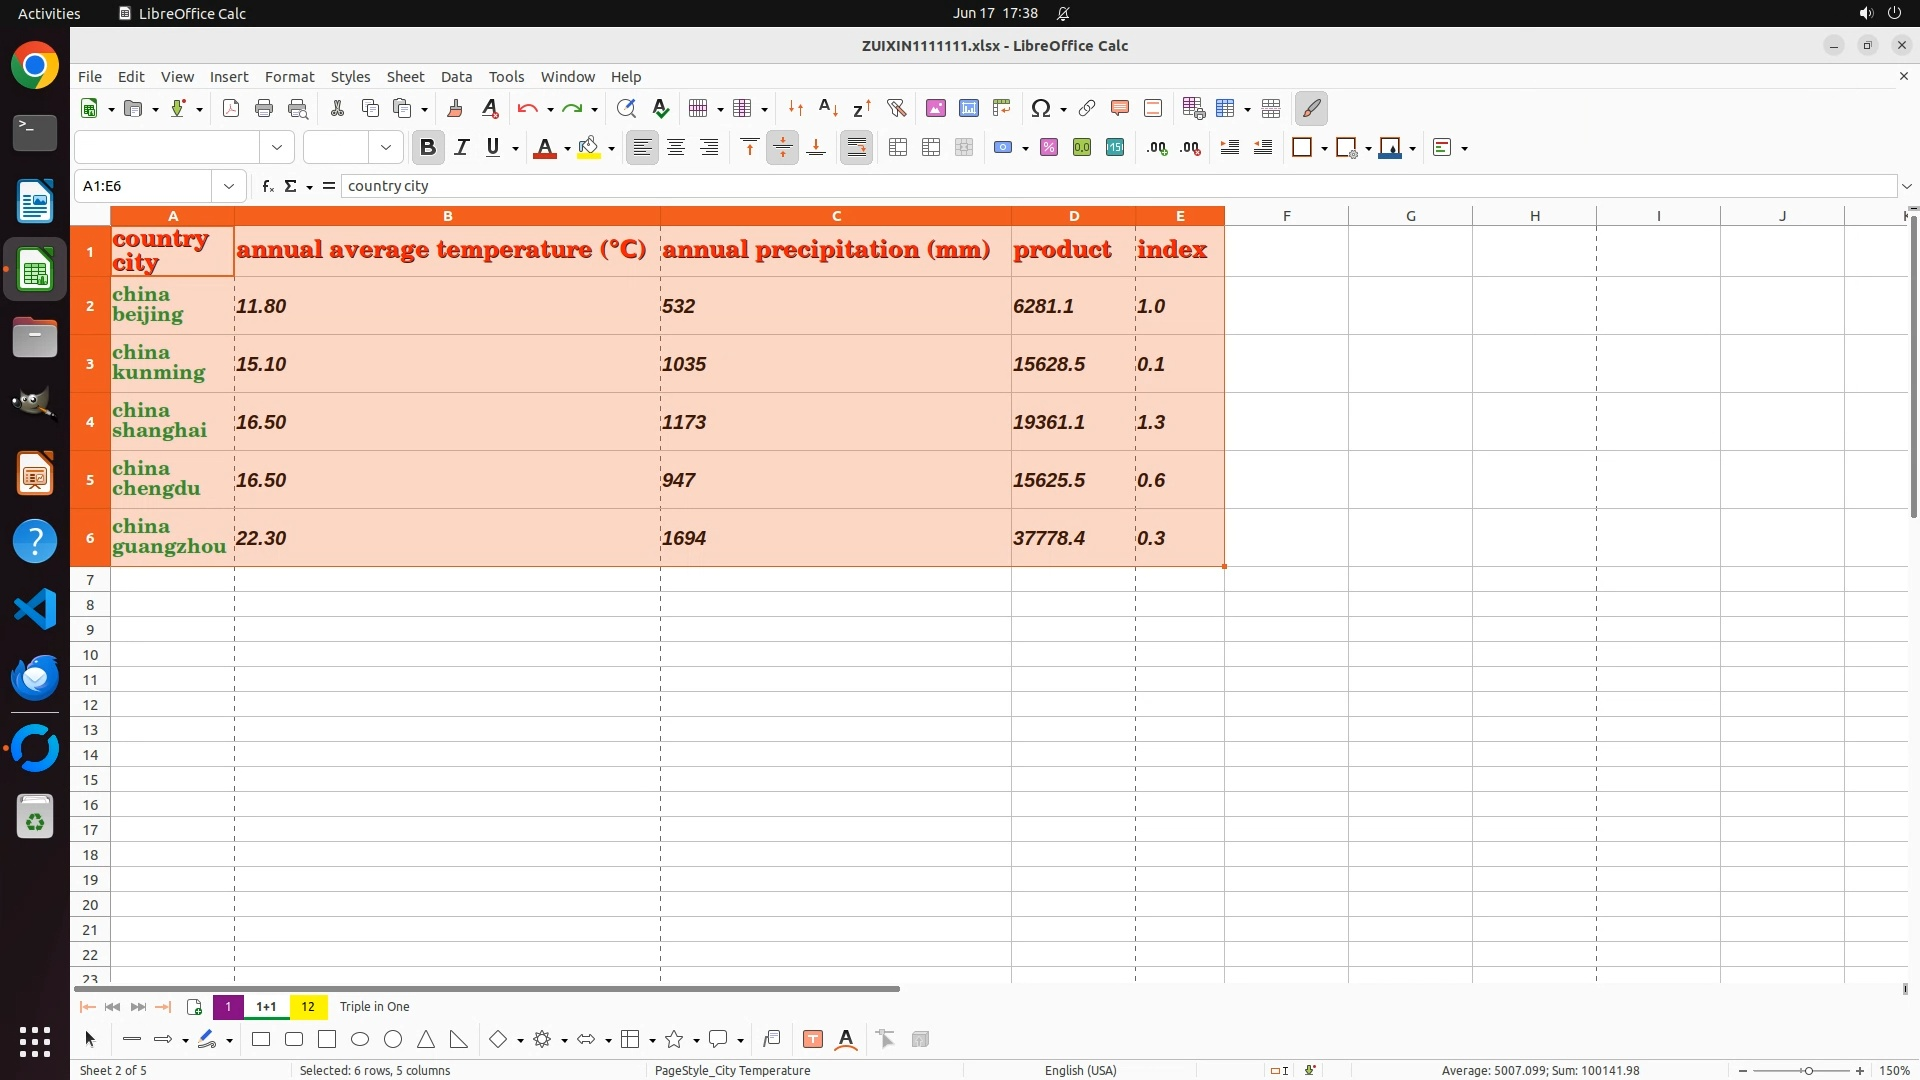The image size is (1920, 1080).
Task: Click the Merge and Center Cells icon
Action: 898,148
